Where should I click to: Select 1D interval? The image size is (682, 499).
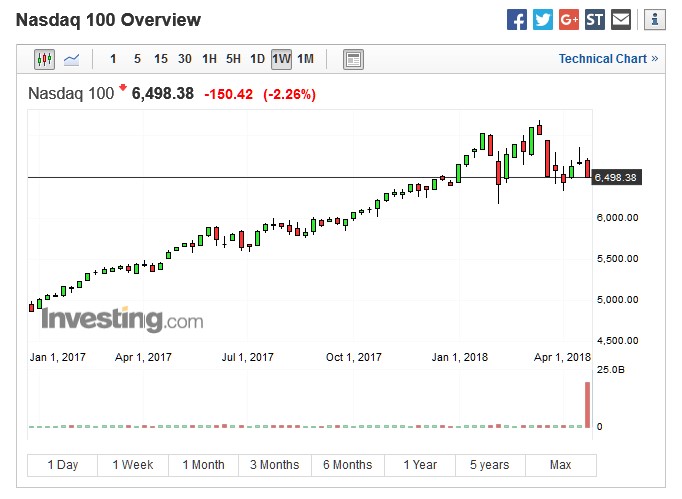pos(257,59)
